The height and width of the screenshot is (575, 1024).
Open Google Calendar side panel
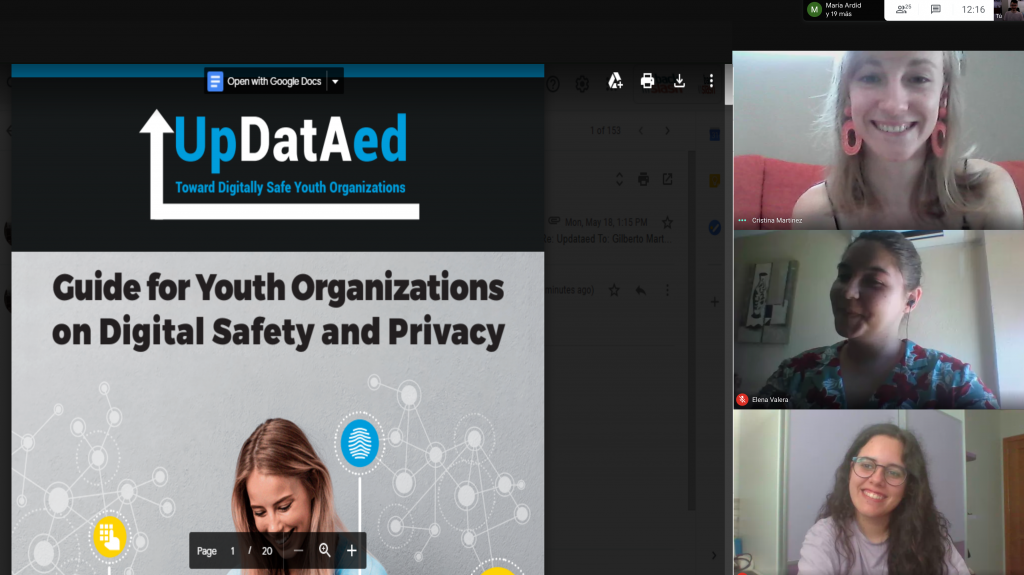714,135
